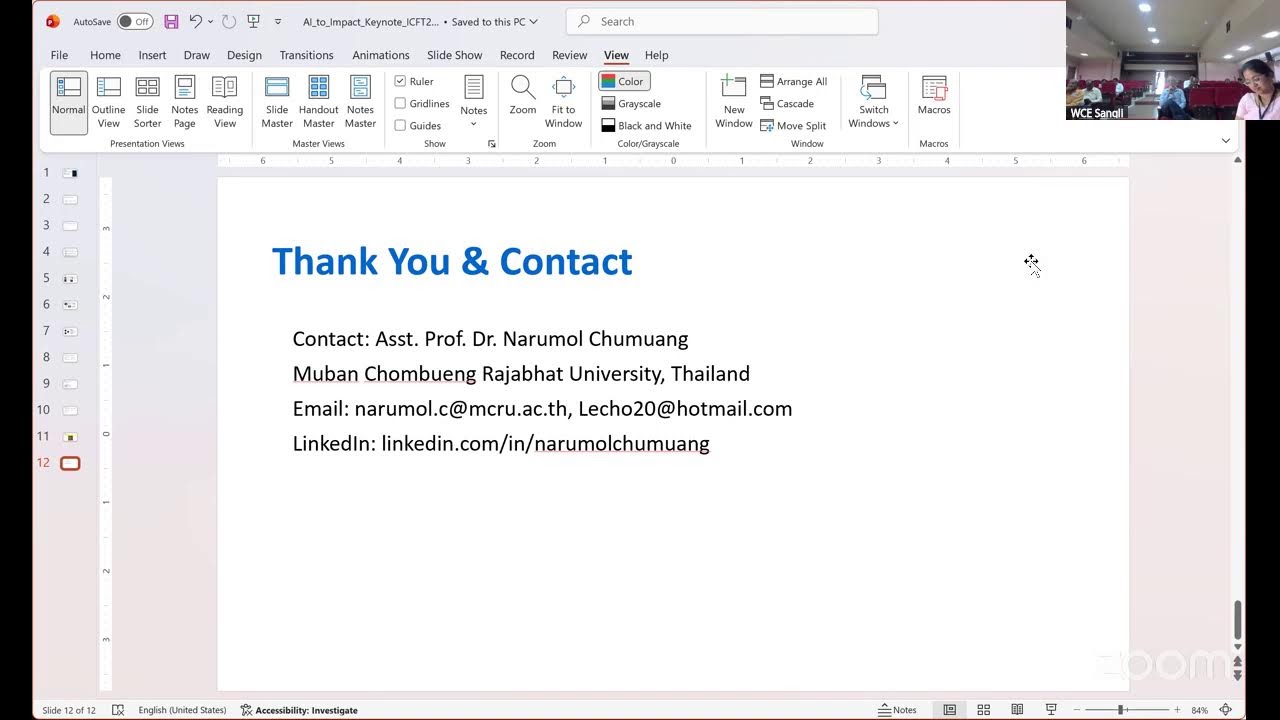Open a New Window
1280x720 pixels.
tap(734, 103)
